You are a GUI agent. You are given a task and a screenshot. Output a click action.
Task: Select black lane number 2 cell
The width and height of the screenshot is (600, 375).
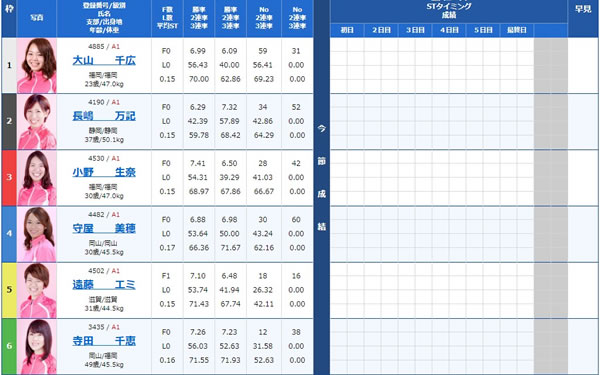(x=9, y=121)
